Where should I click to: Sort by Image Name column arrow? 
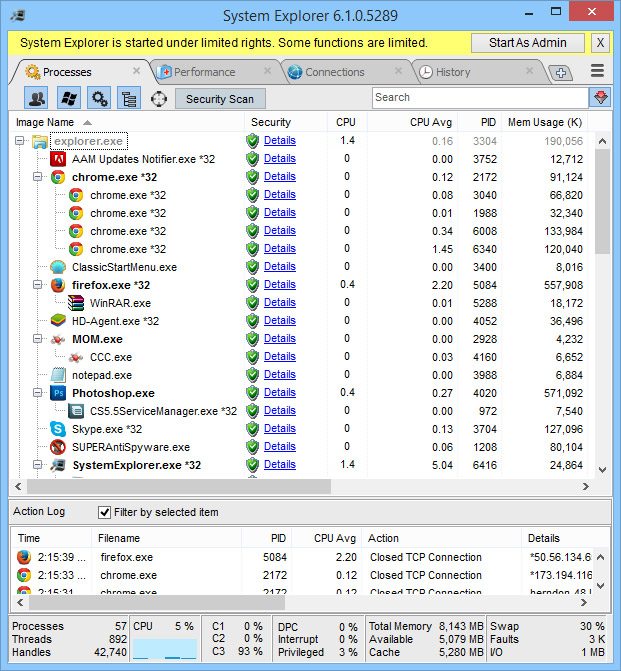[87, 123]
